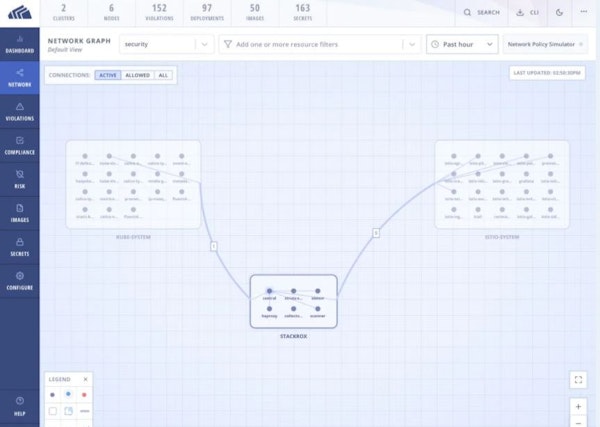Screen dimensions: 600x427
Task: Open the Past hour time dropdown
Action: click(462, 44)
